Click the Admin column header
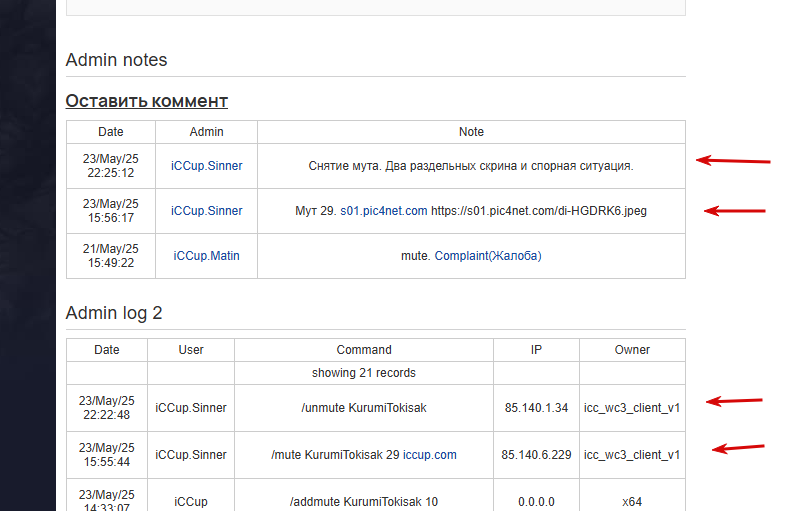 207,132
